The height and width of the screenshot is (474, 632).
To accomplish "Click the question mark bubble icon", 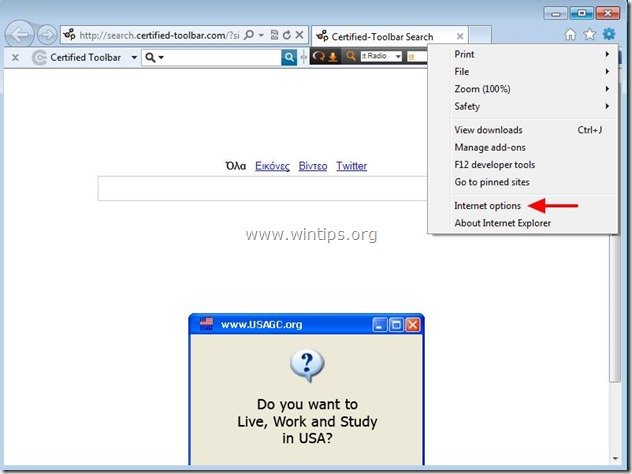I will coord(307,365).
